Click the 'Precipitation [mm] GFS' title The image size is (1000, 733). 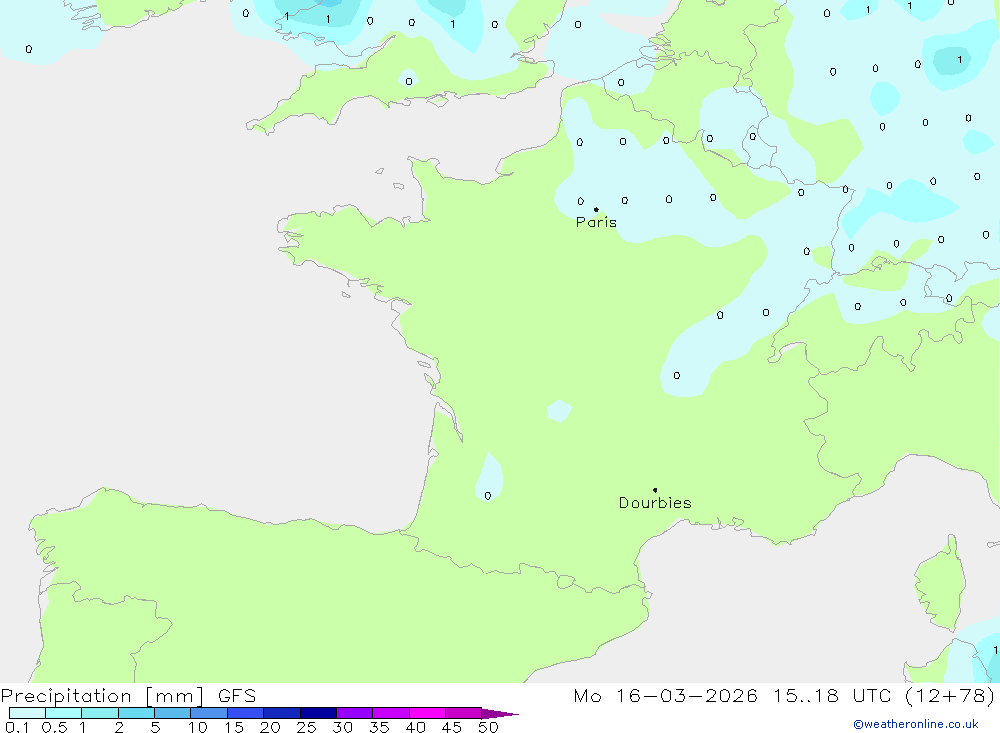coord(128,695)
